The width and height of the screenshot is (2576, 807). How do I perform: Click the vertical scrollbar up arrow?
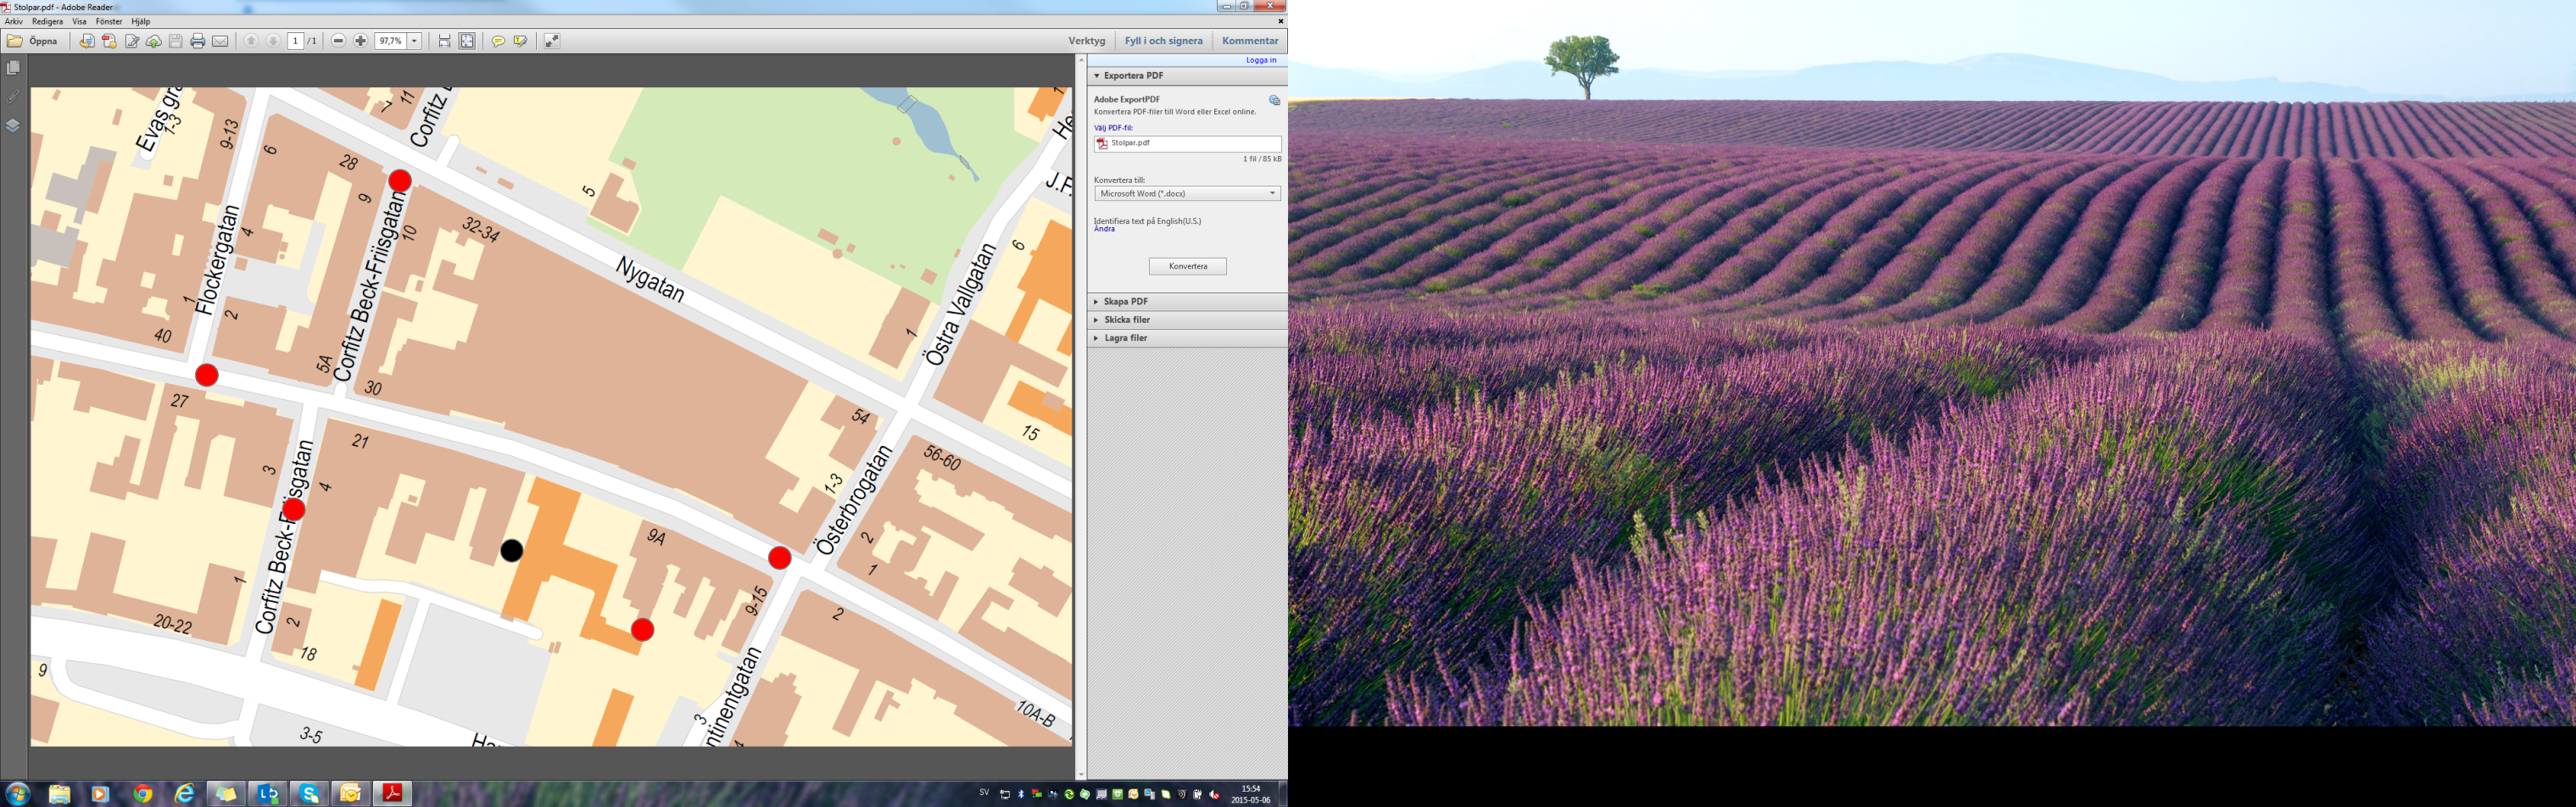pyautogui.click(x=1081, y=61)
